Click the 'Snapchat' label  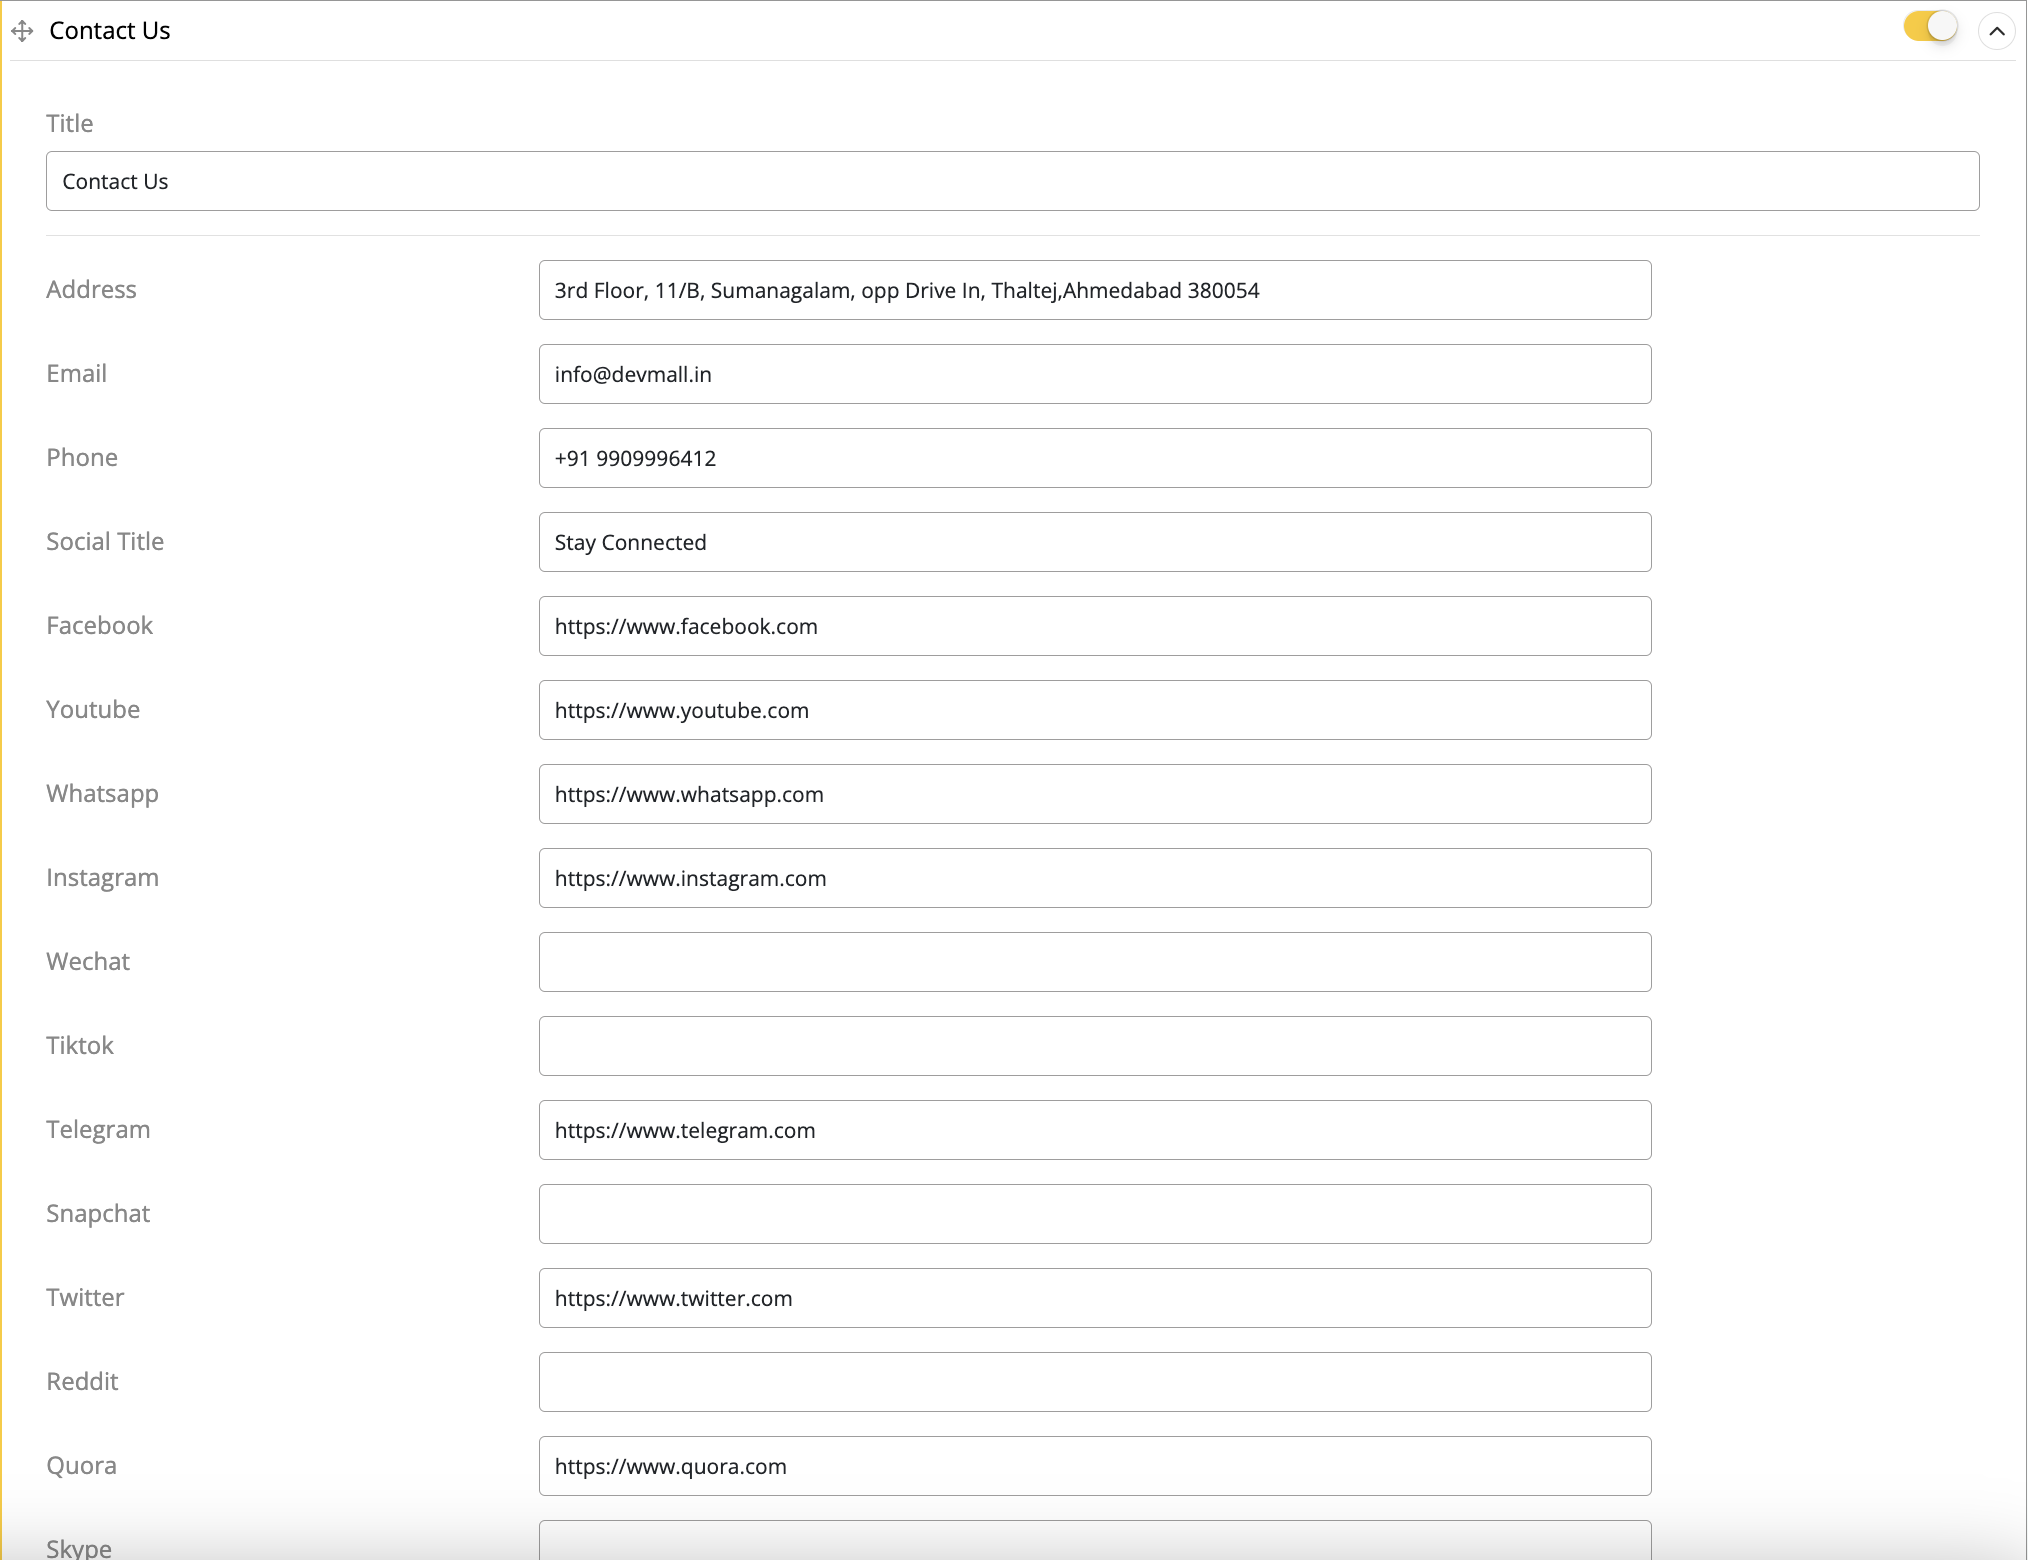pyautogui.click(x=98, y=1214)
